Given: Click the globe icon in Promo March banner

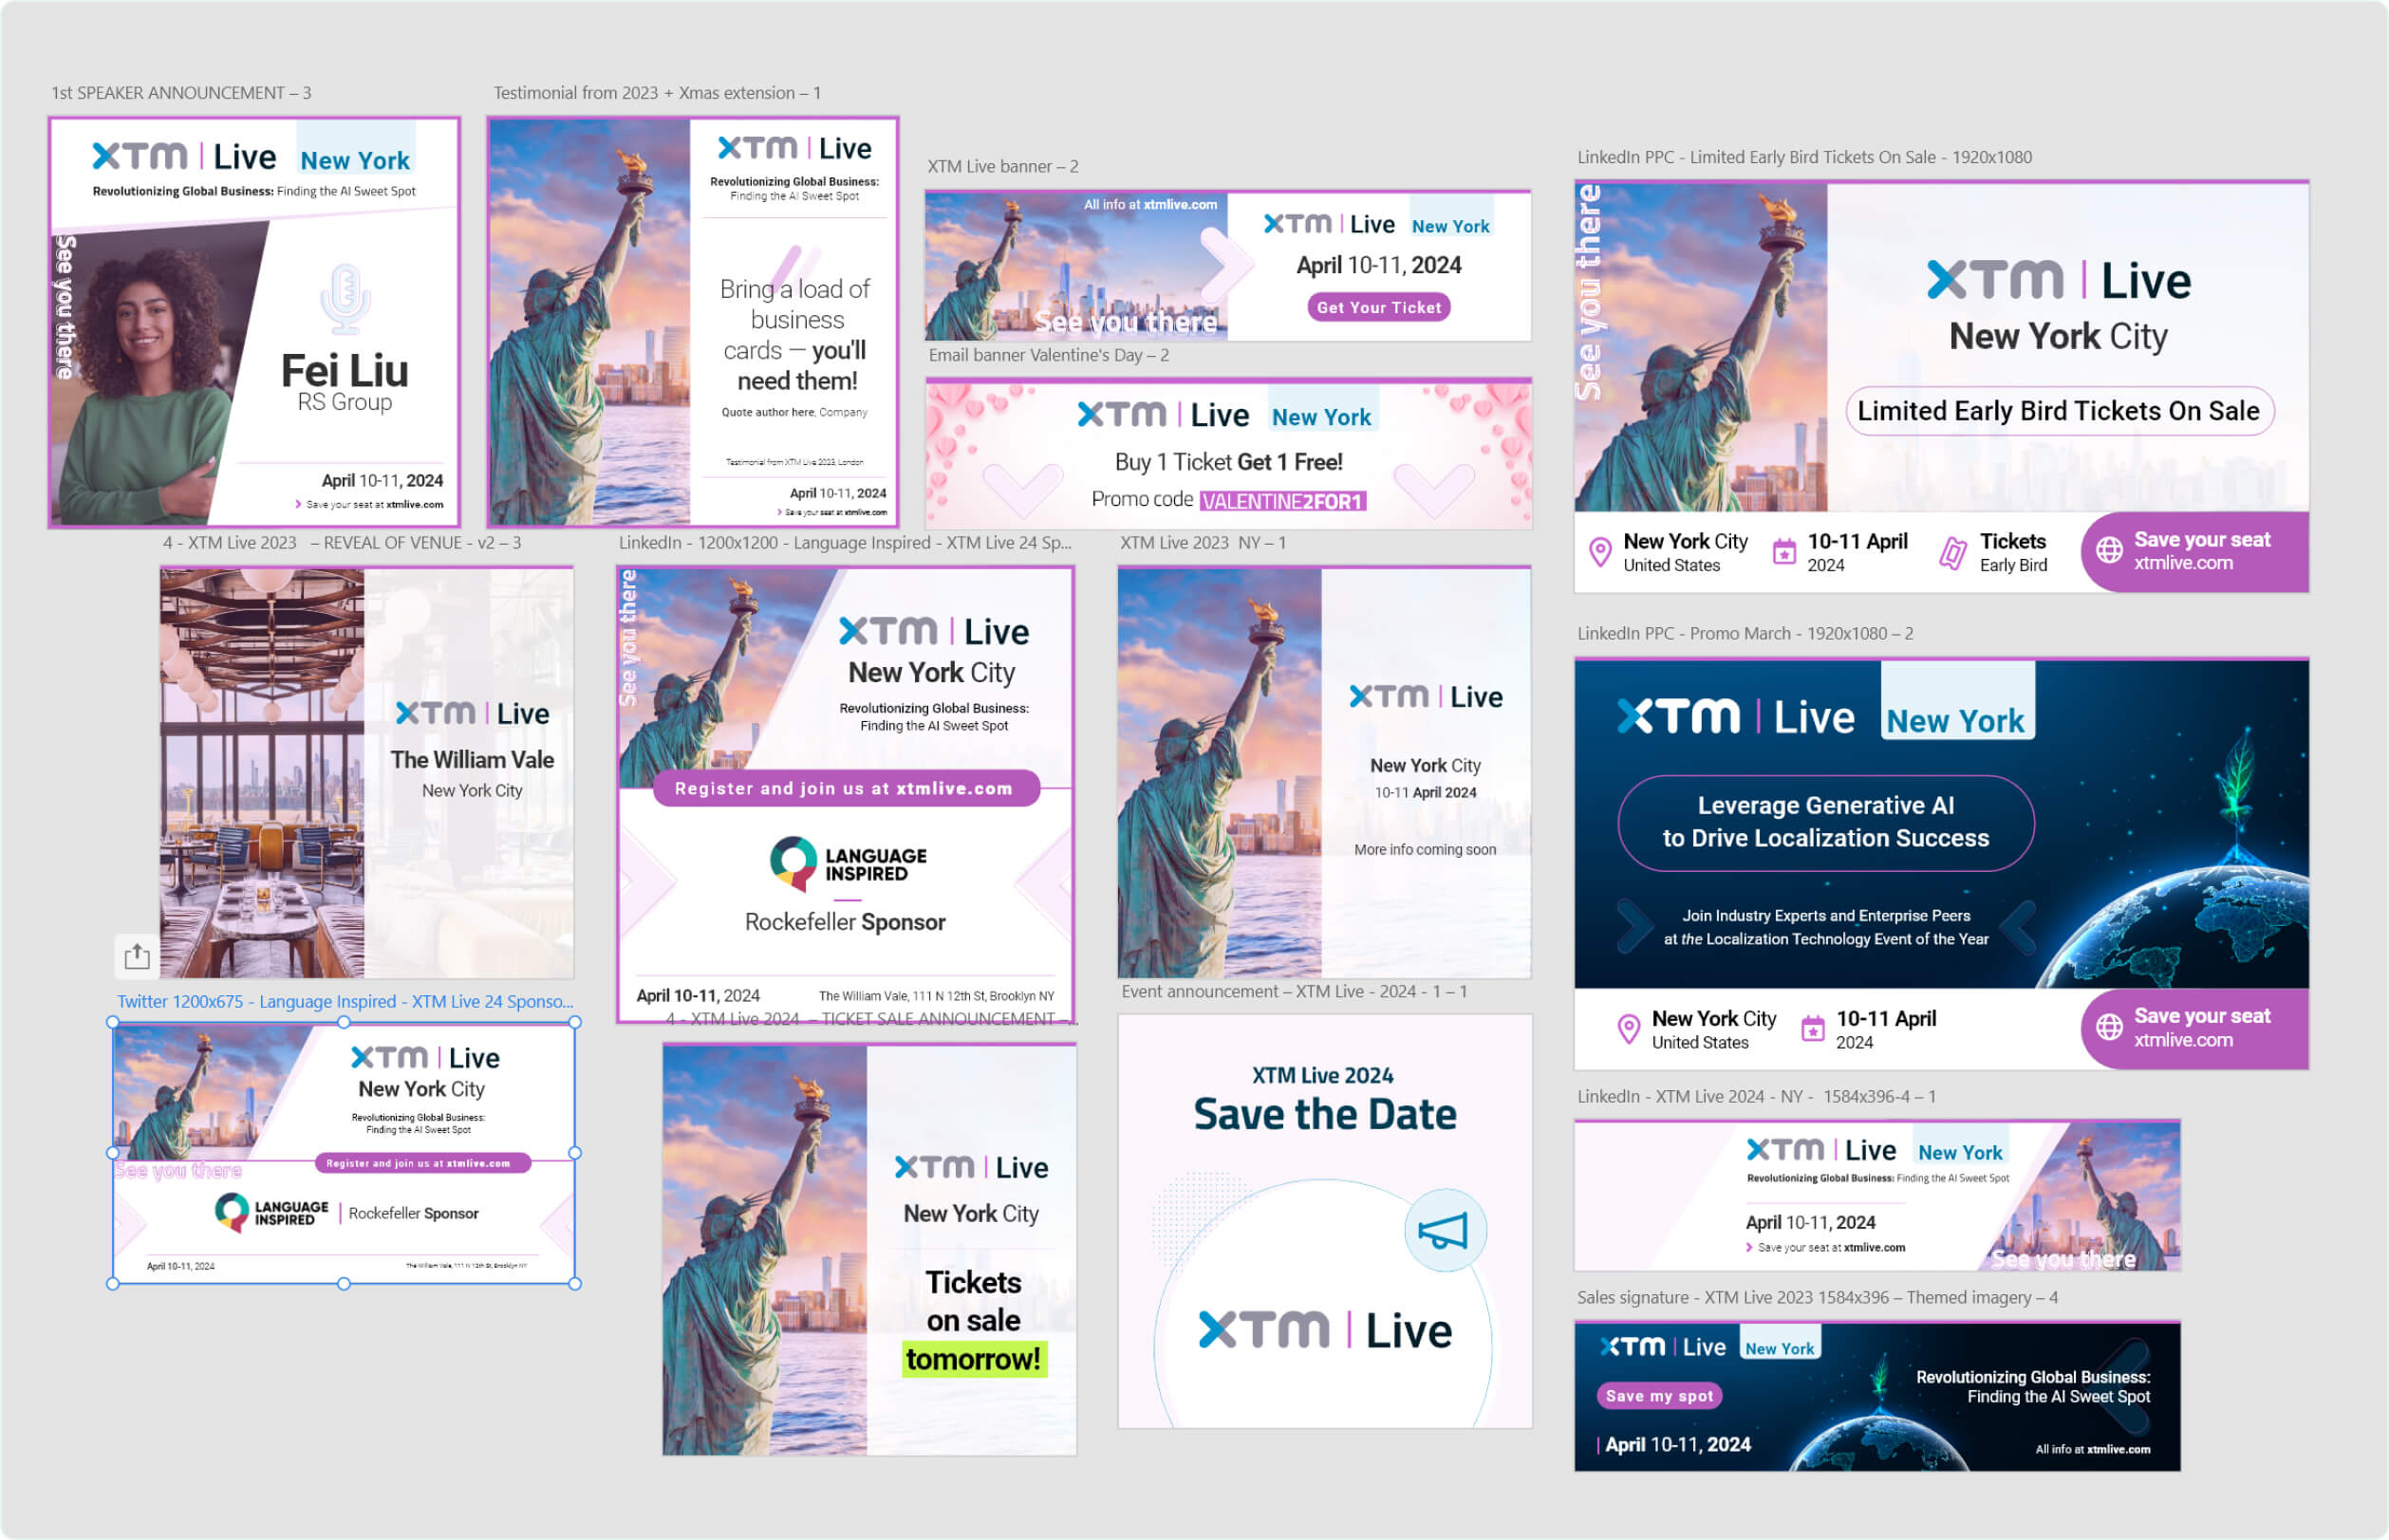Looking at the screenshot, I should click(2109, 1027).
